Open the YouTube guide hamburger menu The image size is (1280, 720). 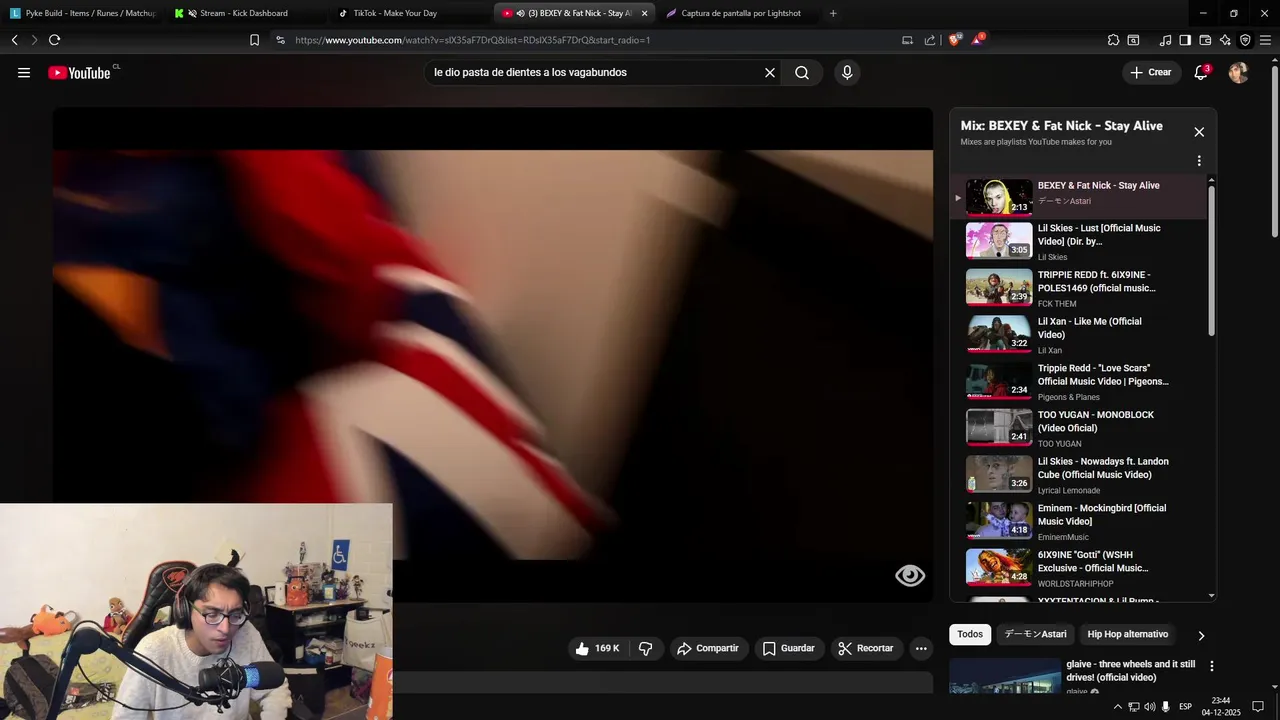pyautogui.click(x=24, y=73)
